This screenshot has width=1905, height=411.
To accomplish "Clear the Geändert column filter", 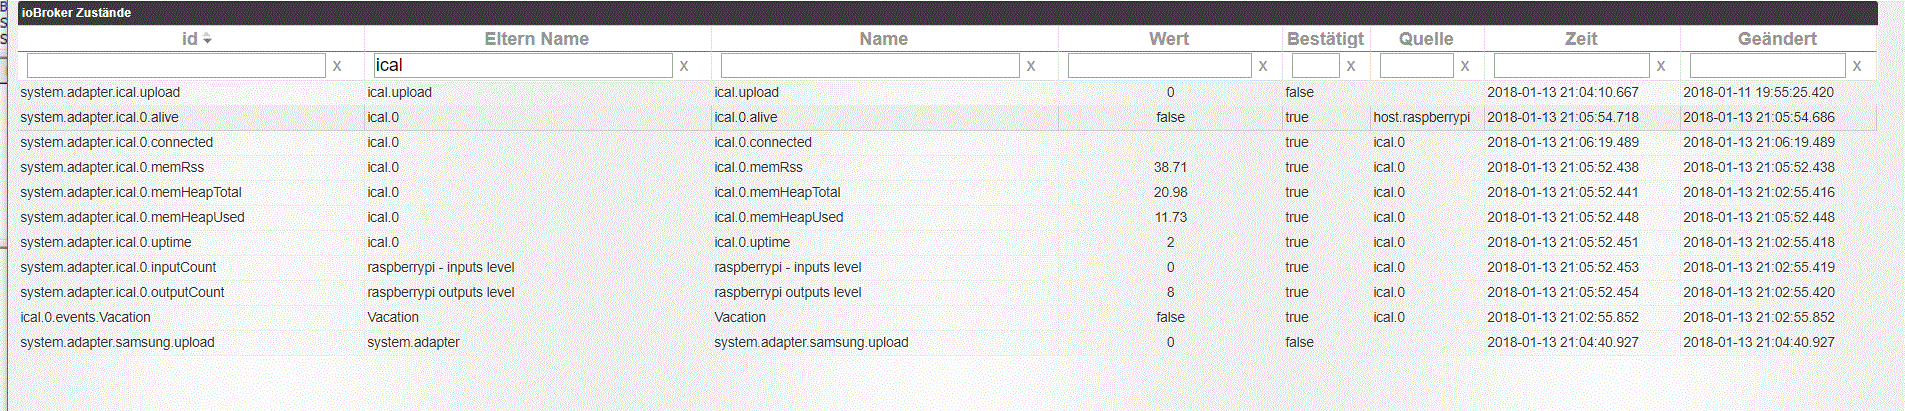I will point(1857,66).
